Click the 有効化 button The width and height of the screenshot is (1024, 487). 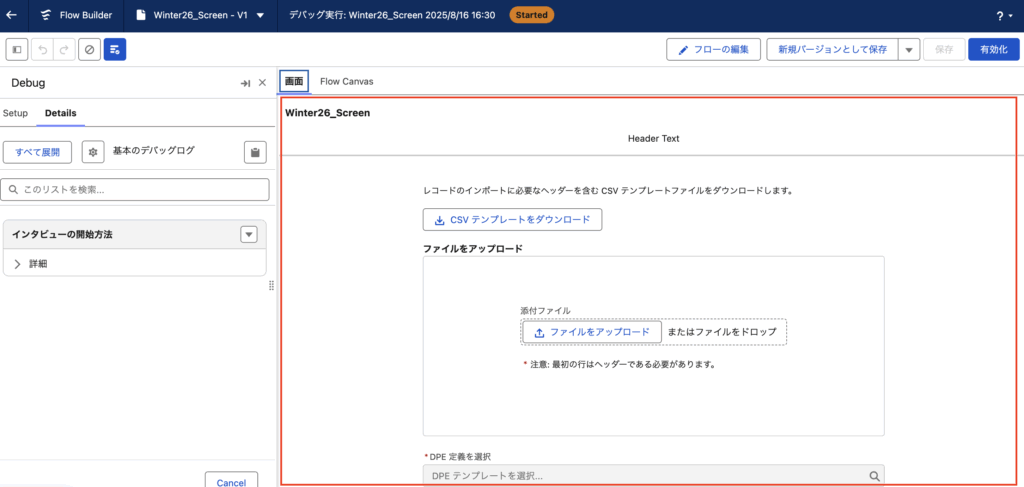click(x=993, y=49)
